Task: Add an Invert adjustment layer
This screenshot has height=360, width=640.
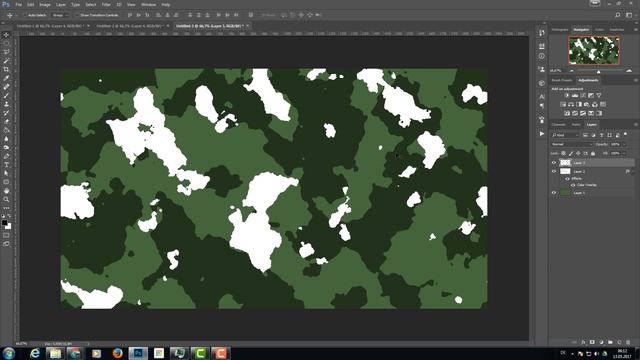Action: [x=567, y=113]
